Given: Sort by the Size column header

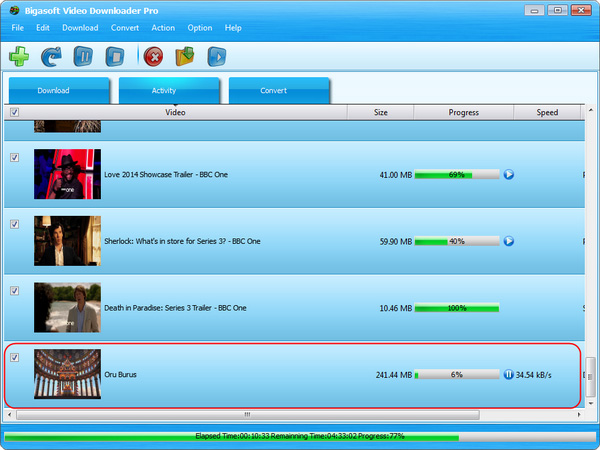Looking at the screenshot, I should click(x=380, y=112).
